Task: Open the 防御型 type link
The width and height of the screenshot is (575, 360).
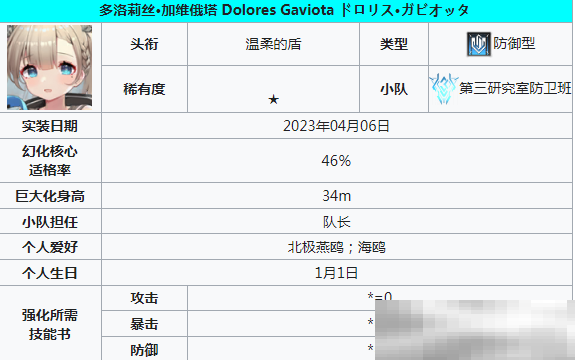Action: [514, 44]
